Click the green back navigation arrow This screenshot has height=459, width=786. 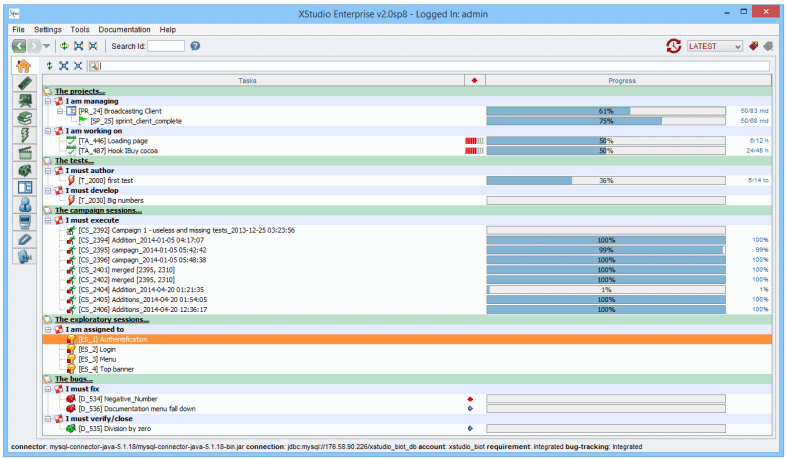tap(19, 46)
